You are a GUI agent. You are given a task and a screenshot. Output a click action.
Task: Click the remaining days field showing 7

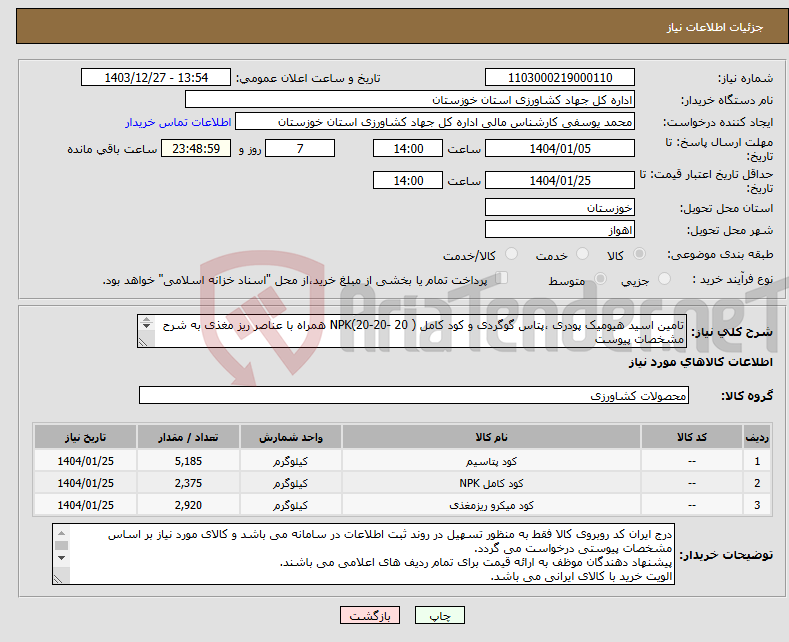(300, 148)
